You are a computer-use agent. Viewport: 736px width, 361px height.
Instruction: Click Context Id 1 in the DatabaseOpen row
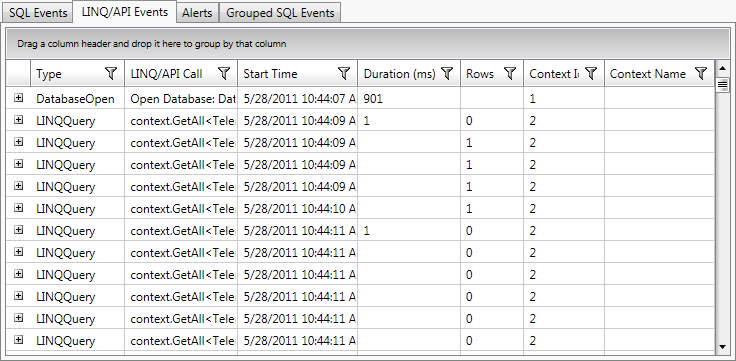pyautogui.click(x=532, y=99)
